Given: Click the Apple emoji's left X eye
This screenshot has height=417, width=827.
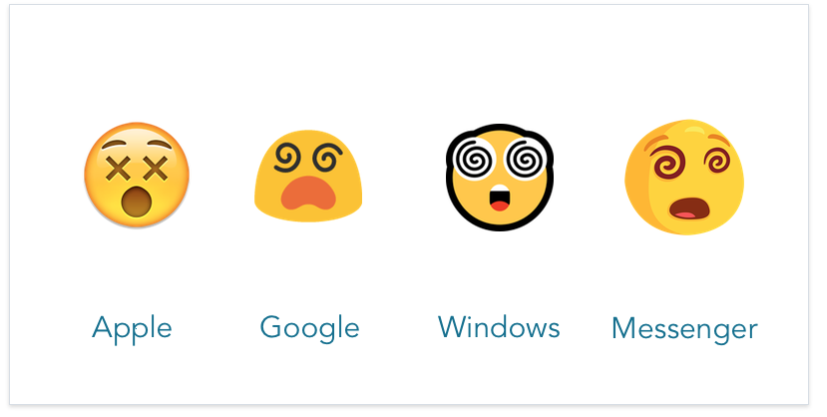Looking at the screenshot, I should click(x=118, y=168).
